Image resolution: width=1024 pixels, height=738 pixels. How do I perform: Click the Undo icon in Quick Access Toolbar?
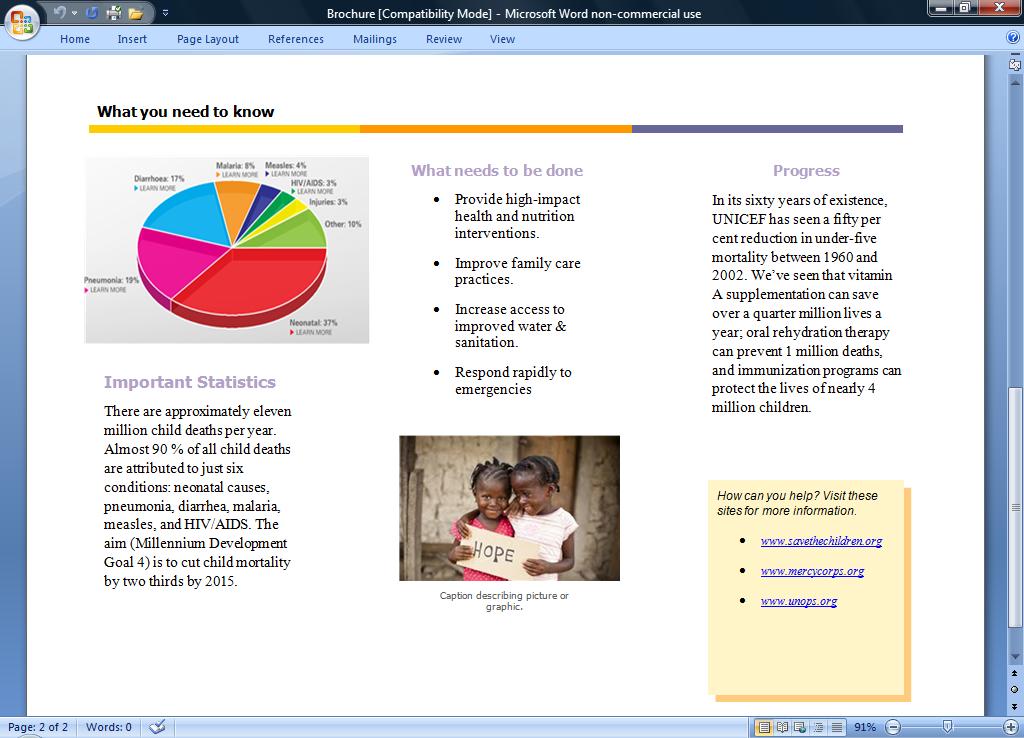click(60, 12)
